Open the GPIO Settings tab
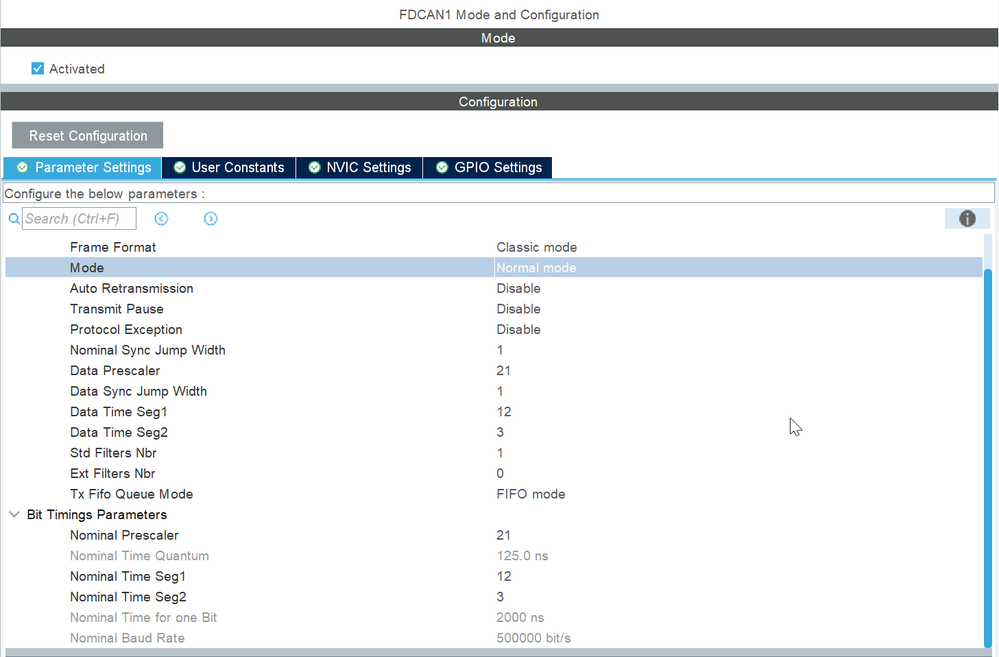The height and width of the screenshot is (657, 999). coord(488,168)
